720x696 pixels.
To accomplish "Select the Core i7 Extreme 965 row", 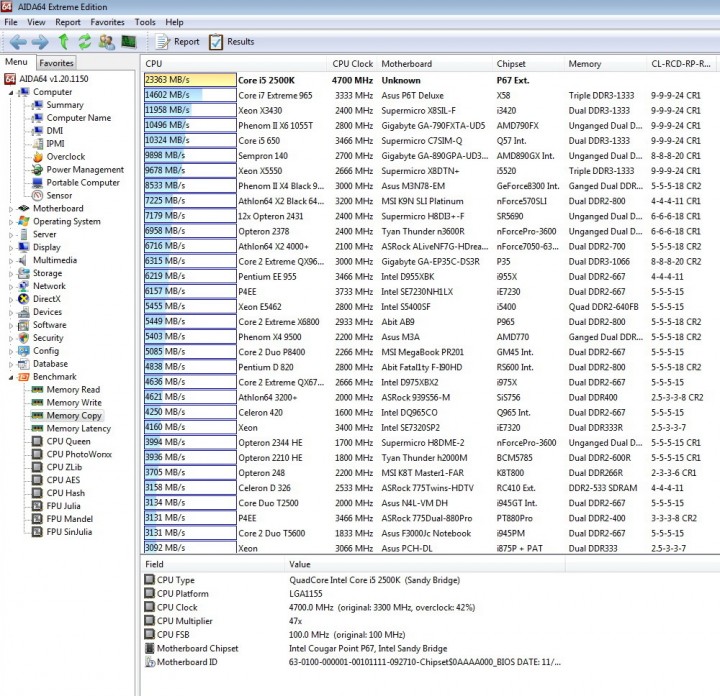I will pos(432,95).
